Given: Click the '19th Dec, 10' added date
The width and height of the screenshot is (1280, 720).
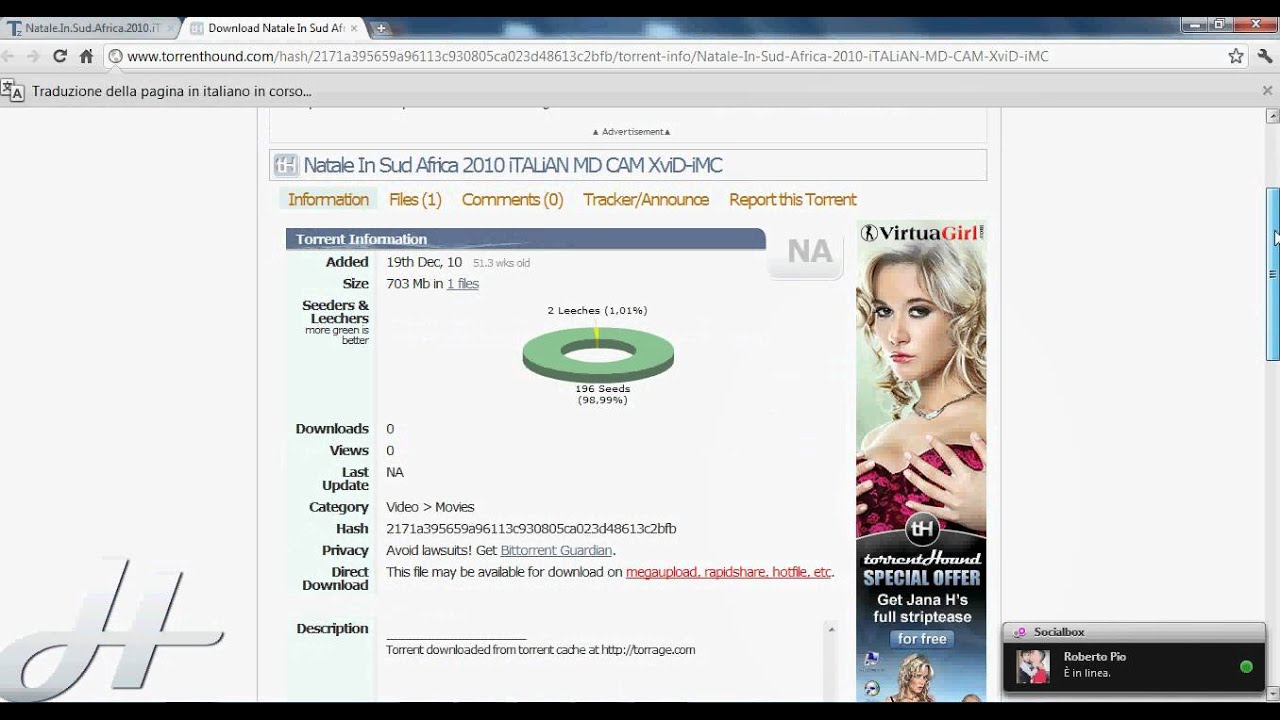Looking at the screenshot, I should [x=424, y=262].
